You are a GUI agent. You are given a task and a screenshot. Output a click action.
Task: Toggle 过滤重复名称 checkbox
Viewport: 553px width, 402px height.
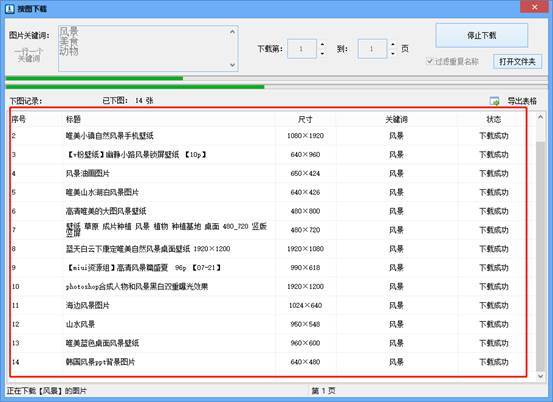429,61
